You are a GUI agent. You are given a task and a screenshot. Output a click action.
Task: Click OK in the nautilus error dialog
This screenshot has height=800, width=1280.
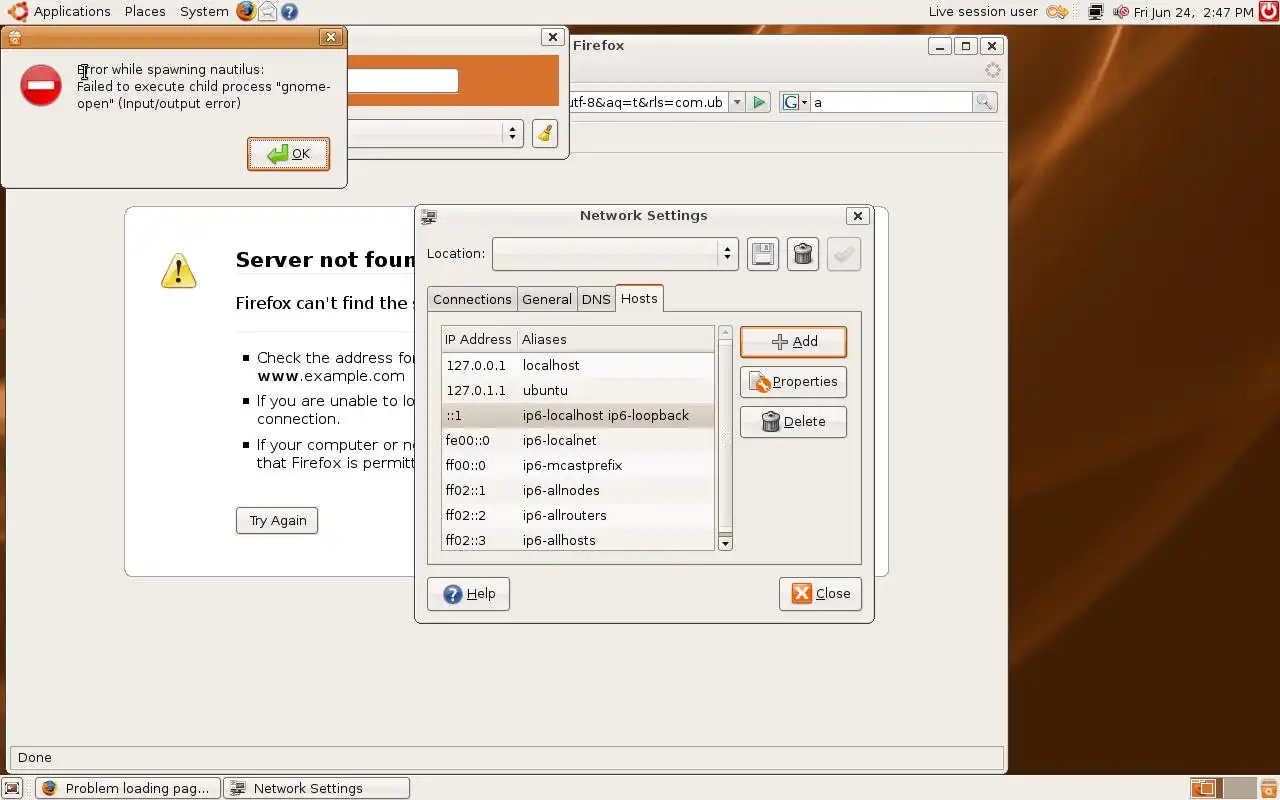pyautogui.click(x=288, y=154)
